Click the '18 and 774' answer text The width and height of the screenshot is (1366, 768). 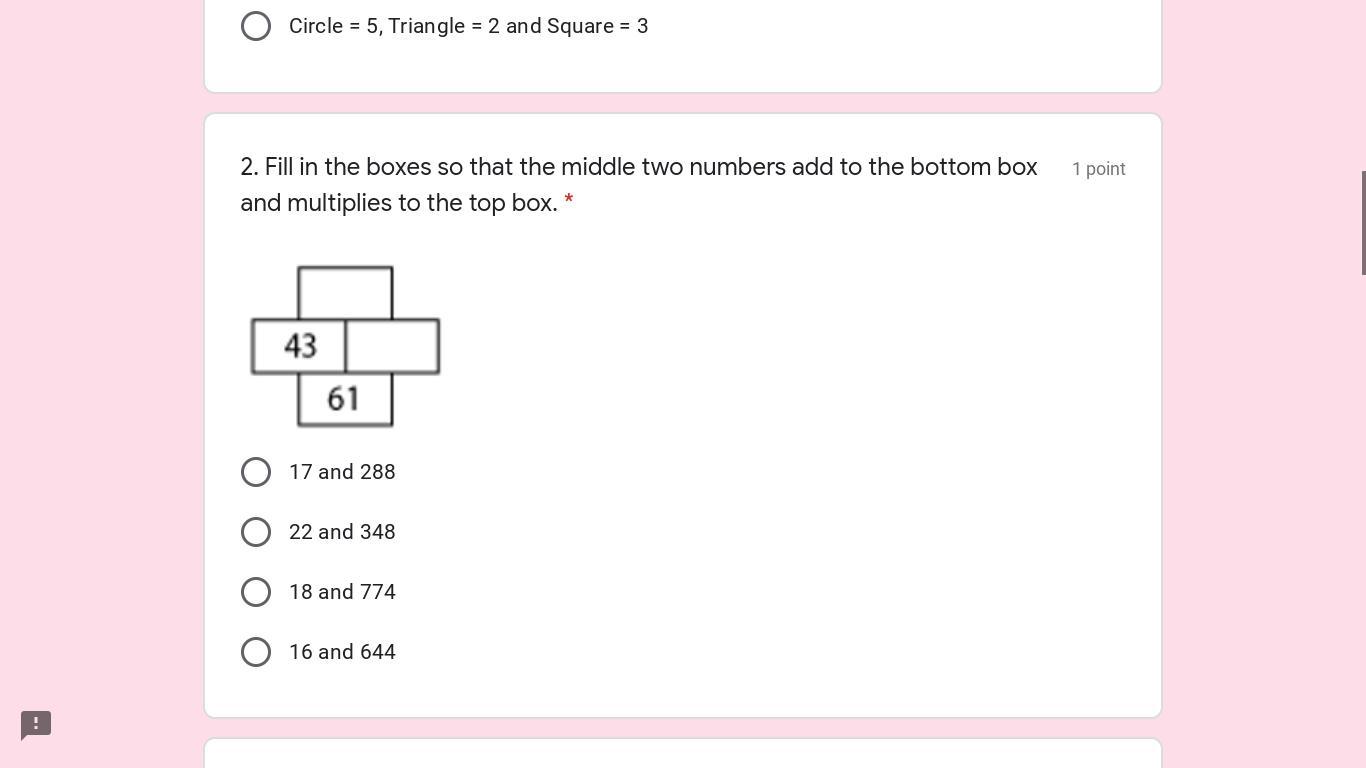[x=342, y=592]
